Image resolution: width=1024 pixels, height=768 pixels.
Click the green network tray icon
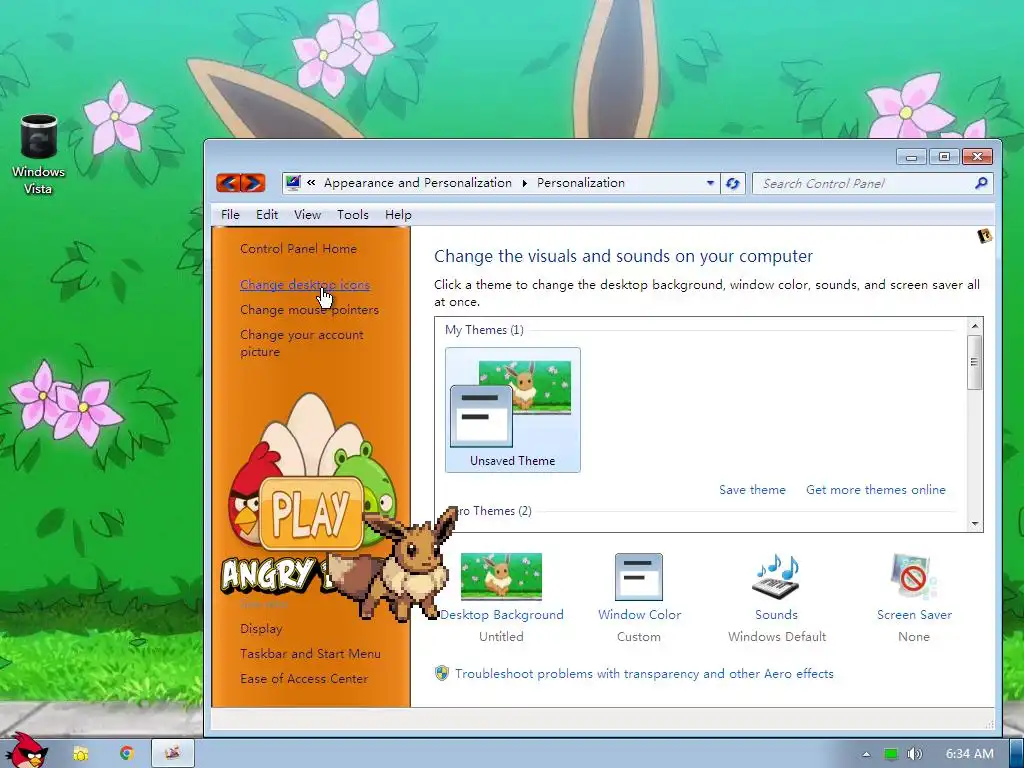[891, 754]
